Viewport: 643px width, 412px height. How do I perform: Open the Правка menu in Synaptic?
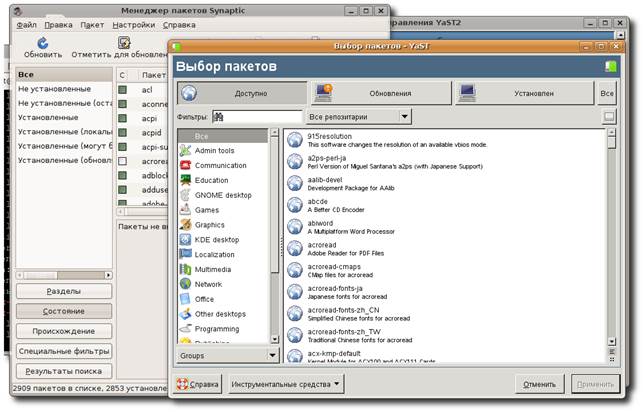coord(58,25)
